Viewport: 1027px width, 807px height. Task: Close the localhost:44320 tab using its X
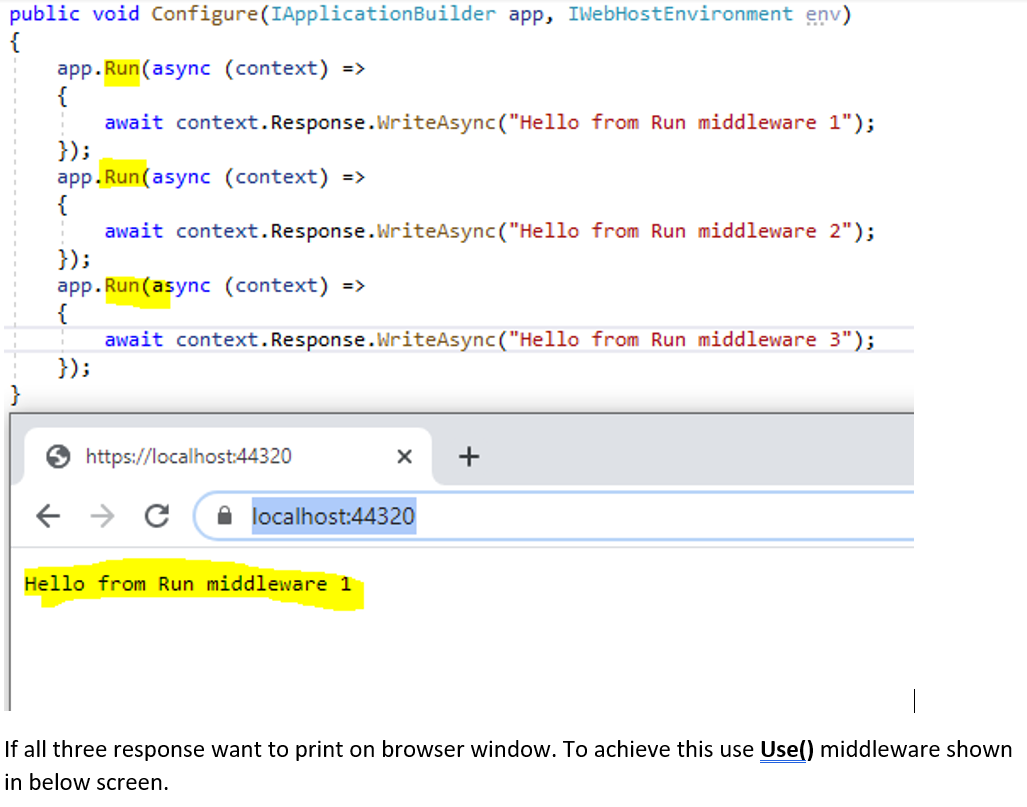click(x=404, y=456)
